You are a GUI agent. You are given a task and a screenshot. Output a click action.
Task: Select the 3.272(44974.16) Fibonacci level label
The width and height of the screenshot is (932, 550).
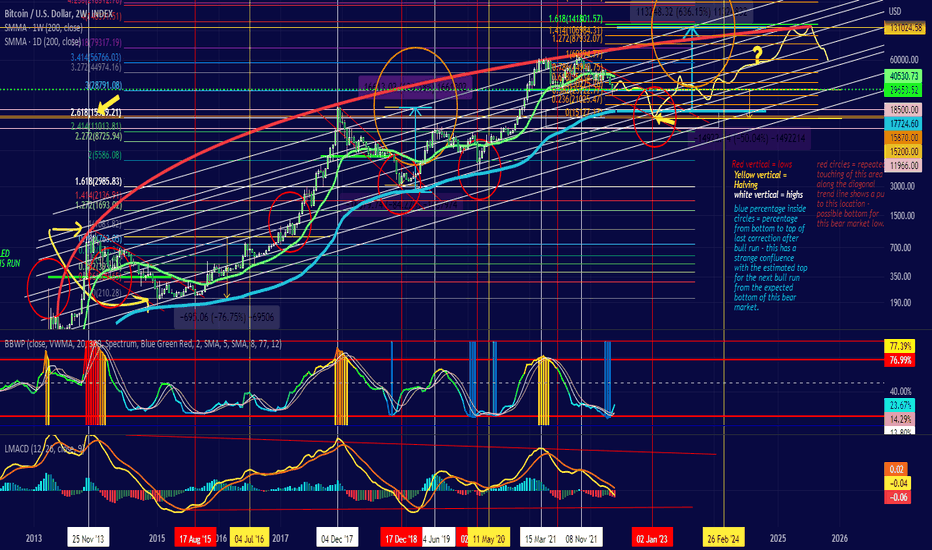(96, 67)
